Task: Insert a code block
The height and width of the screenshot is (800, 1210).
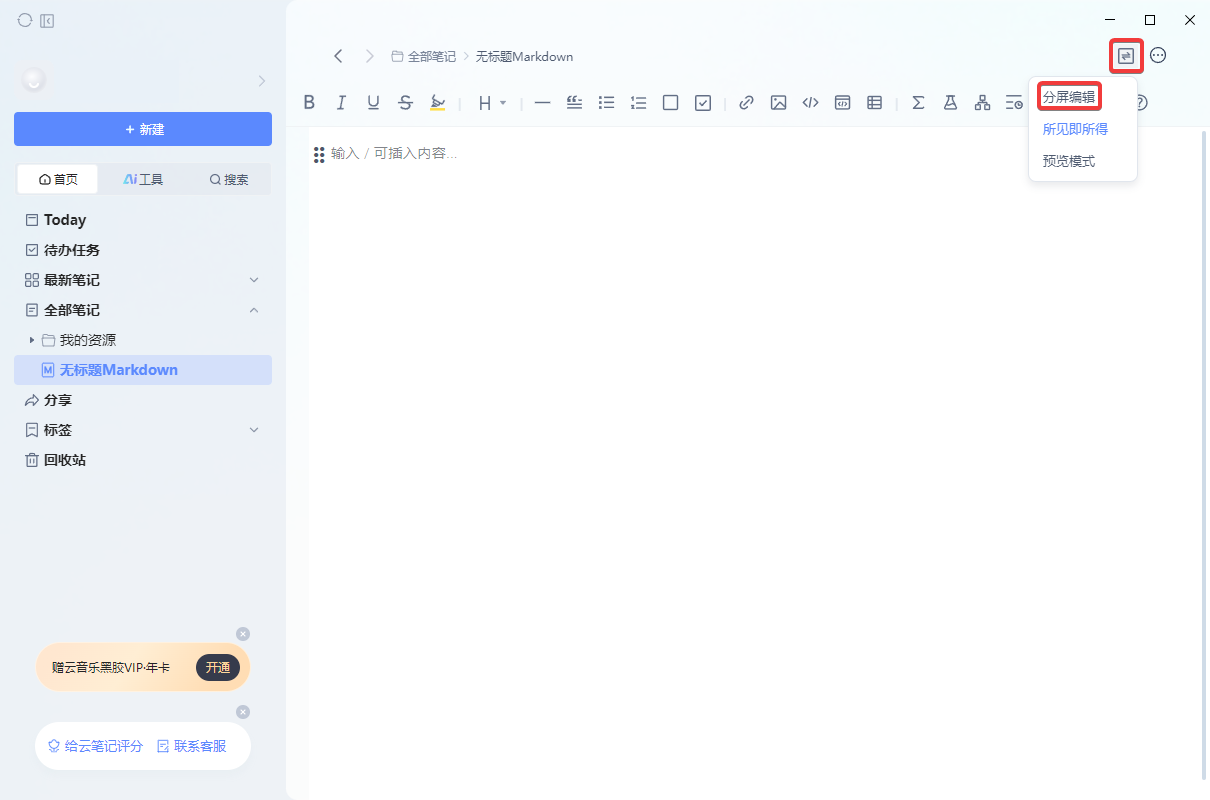Action: [x=842, y=102]
